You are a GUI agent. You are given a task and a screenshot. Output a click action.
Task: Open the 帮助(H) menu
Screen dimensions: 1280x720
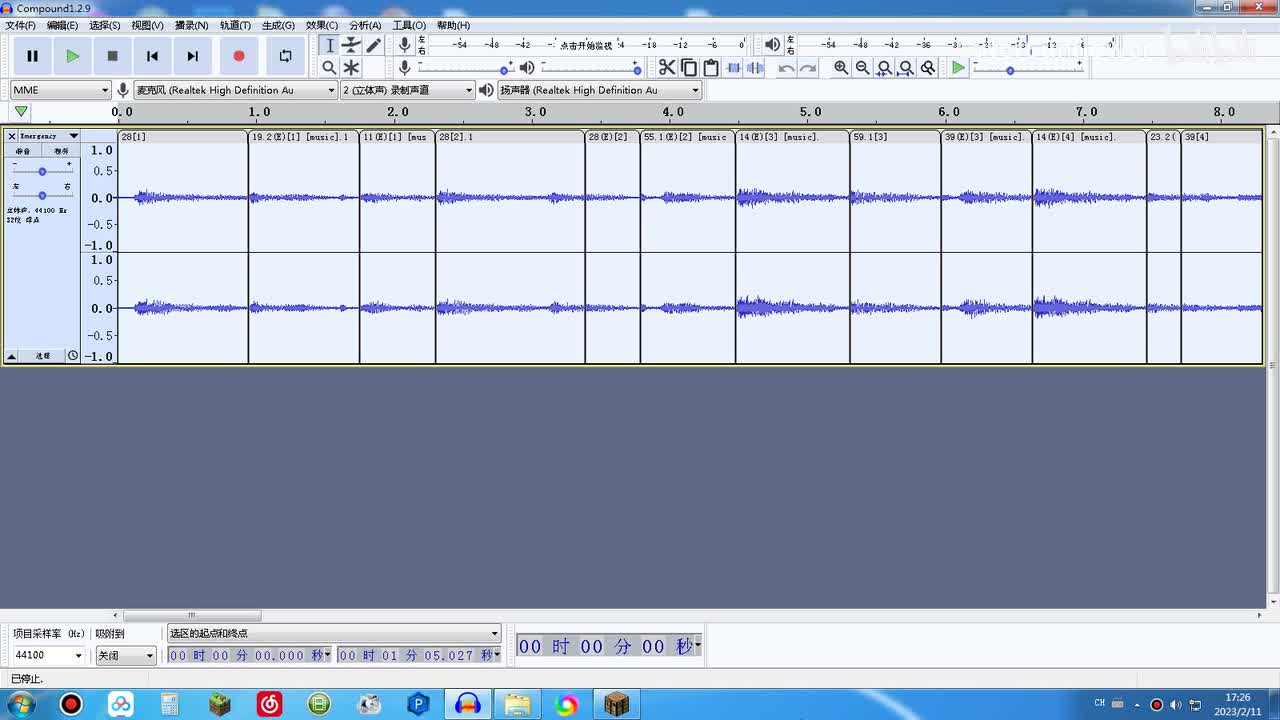click(x=453, y=25)
